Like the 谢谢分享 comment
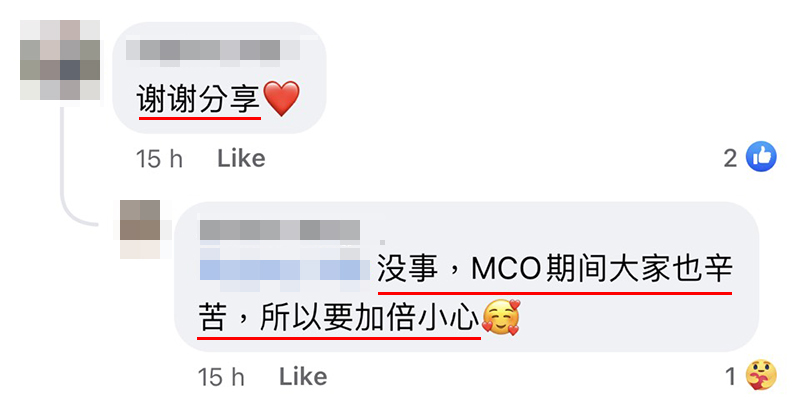The width and height of the screenshot is (800, 404). (241, 159)
